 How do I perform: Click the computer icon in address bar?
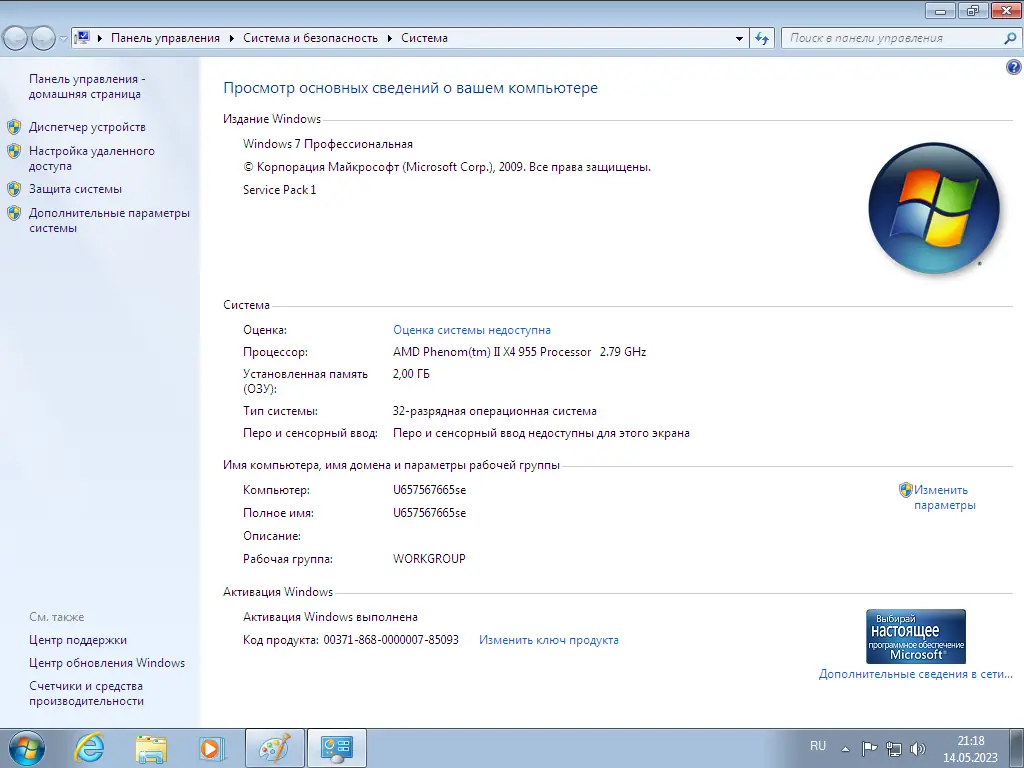point(82,38)
